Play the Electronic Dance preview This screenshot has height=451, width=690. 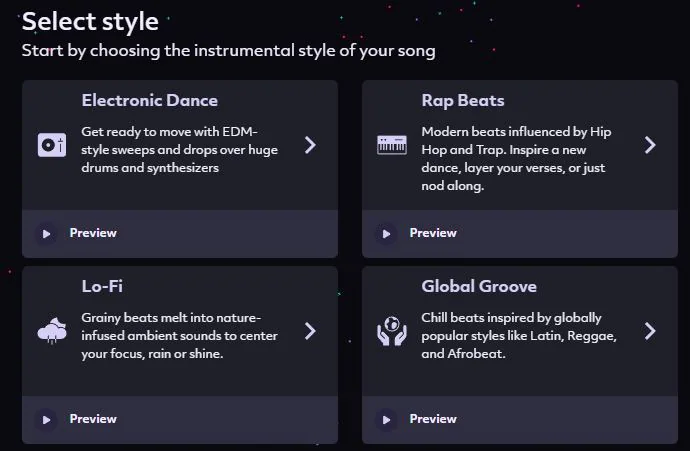click(46, 233)
